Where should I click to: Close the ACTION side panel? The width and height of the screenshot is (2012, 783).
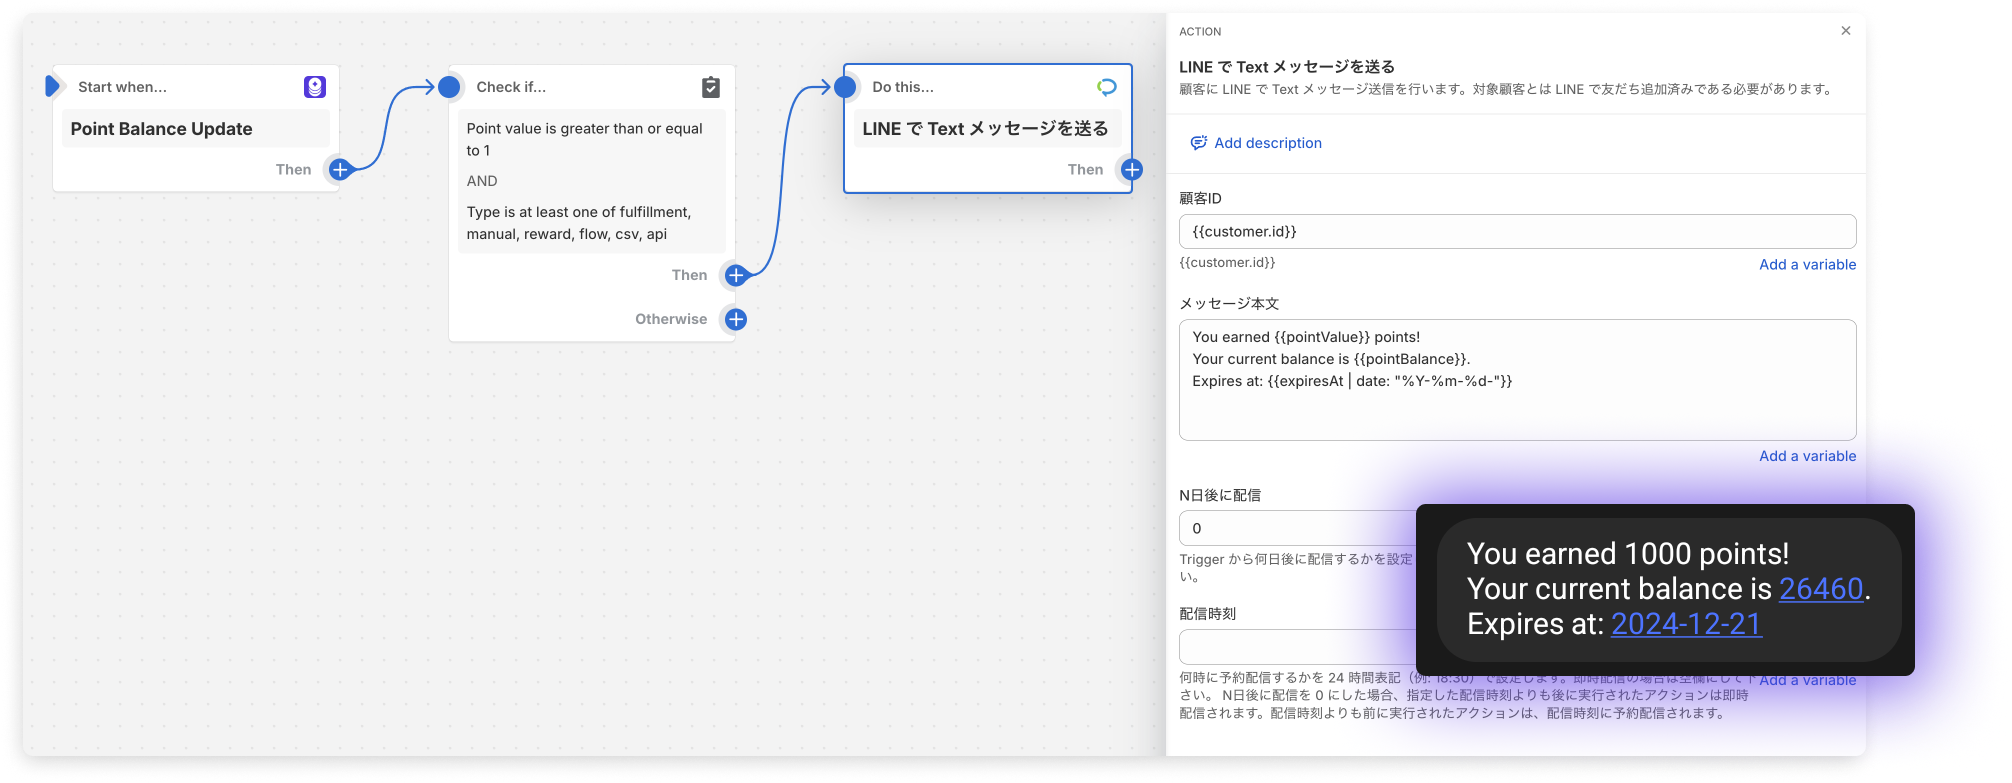point(1846,31)
